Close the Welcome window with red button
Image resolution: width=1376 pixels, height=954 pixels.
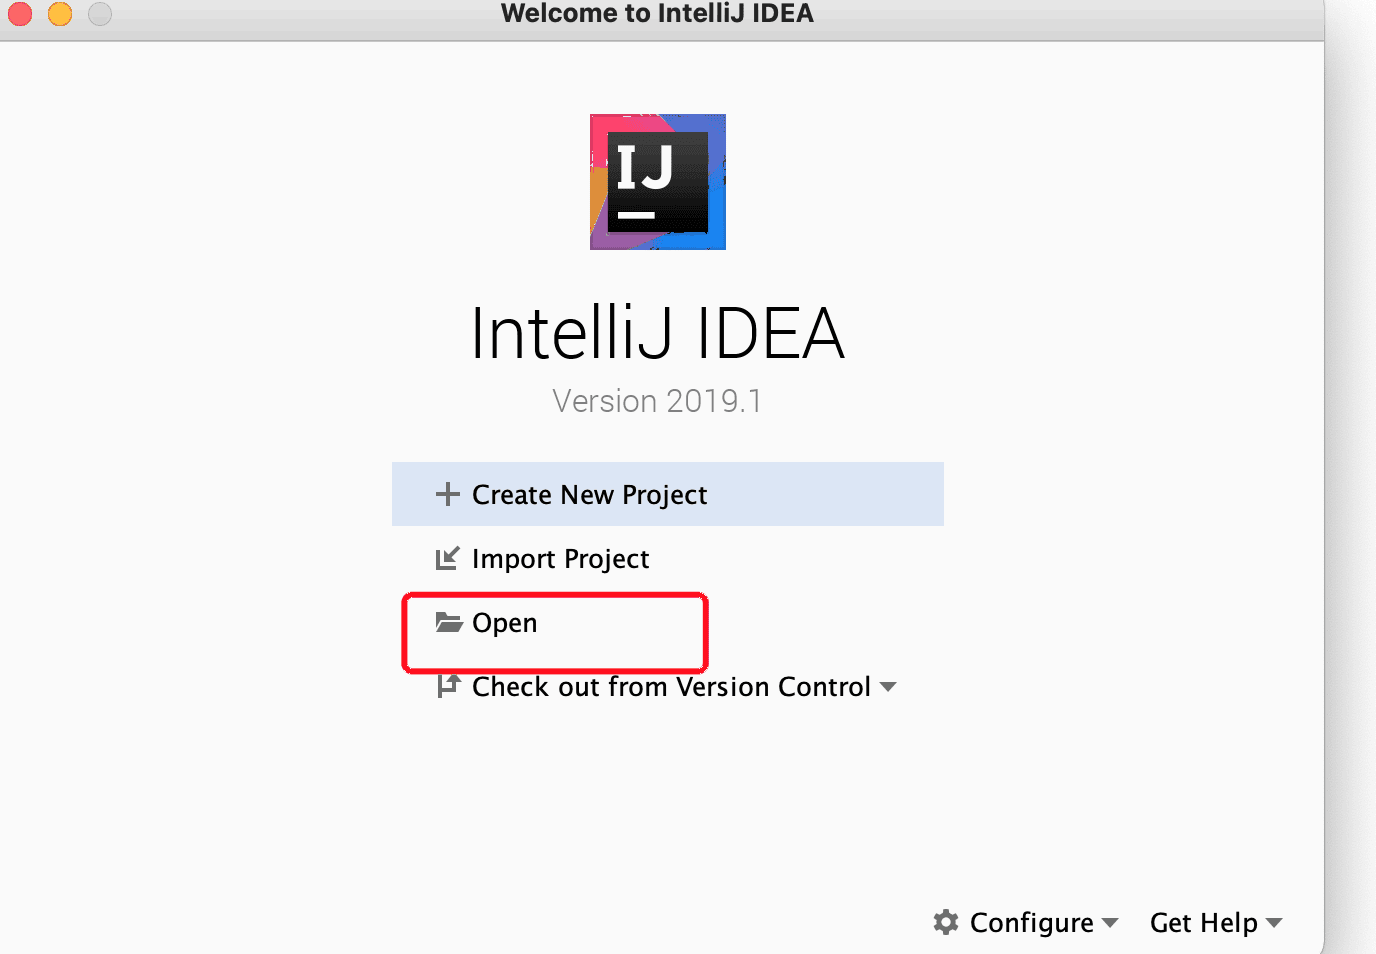pos(20,13)
